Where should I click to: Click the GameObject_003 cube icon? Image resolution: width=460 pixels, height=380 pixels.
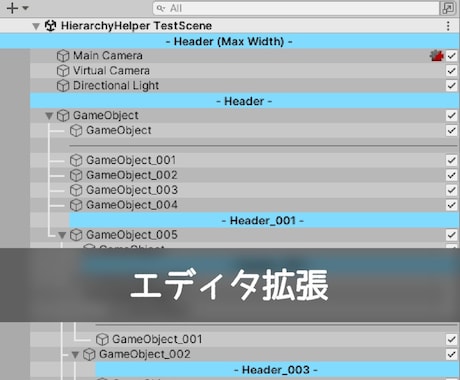(x=76, y=190)
